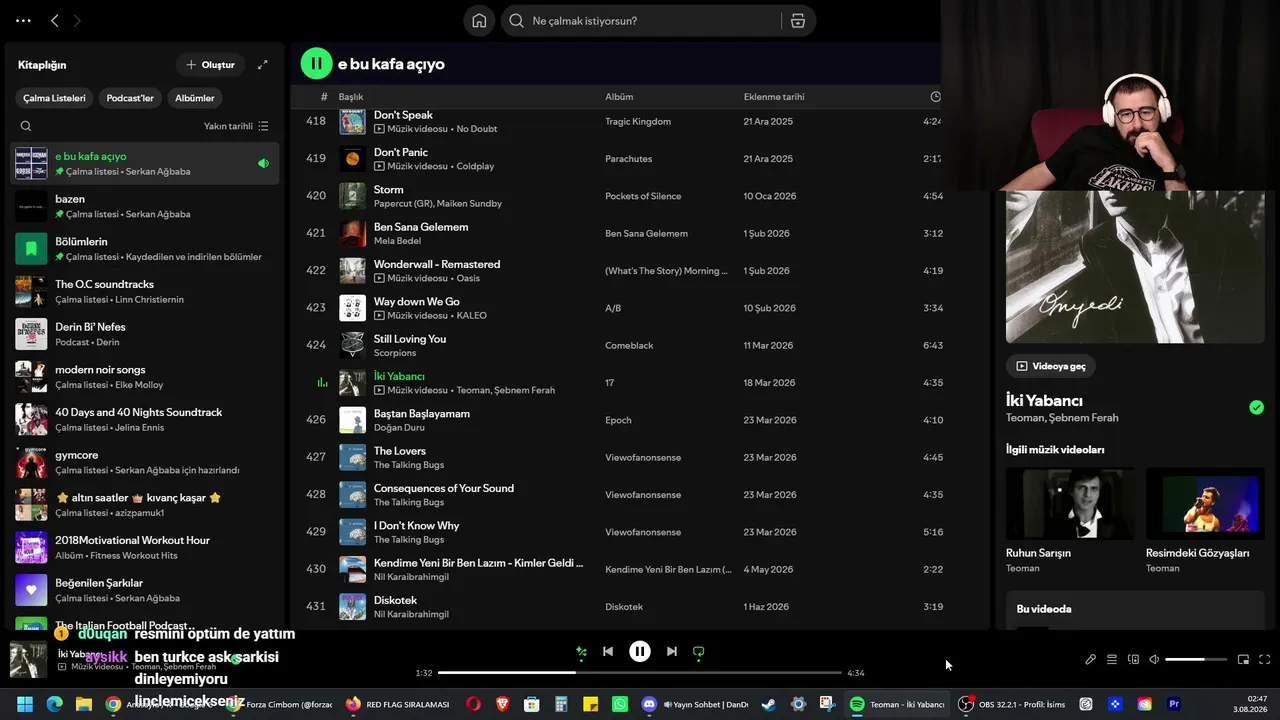This screenshot has height=720, width=1280.
Task: Sort tracks by the duration clock icon
Action: click(x=935, y=97)
